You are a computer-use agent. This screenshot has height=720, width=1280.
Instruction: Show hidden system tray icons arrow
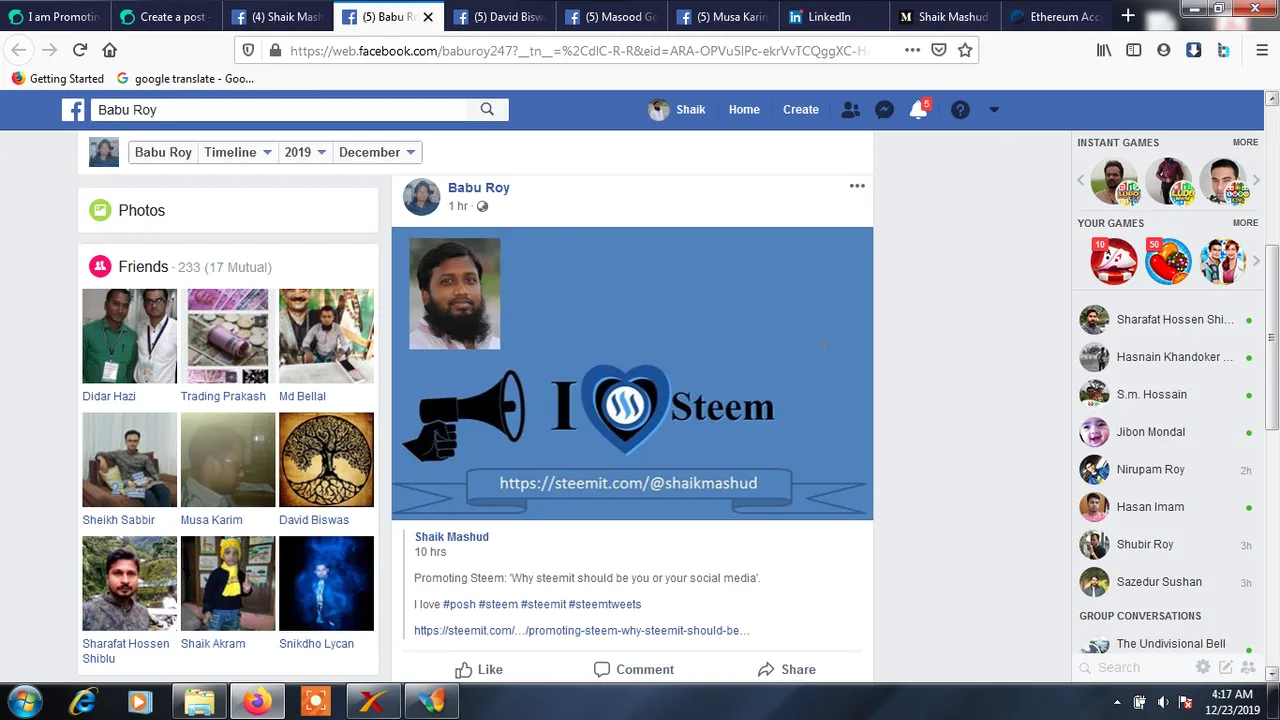(1117, 701)
